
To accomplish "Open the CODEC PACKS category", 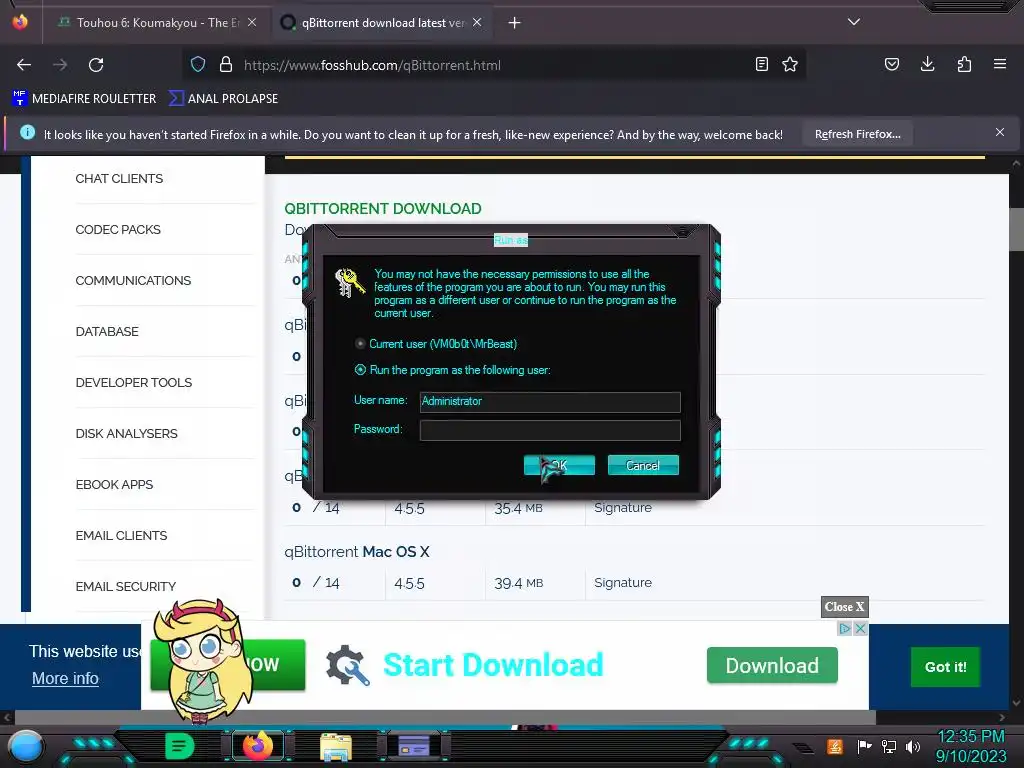I will coord(118,229).
